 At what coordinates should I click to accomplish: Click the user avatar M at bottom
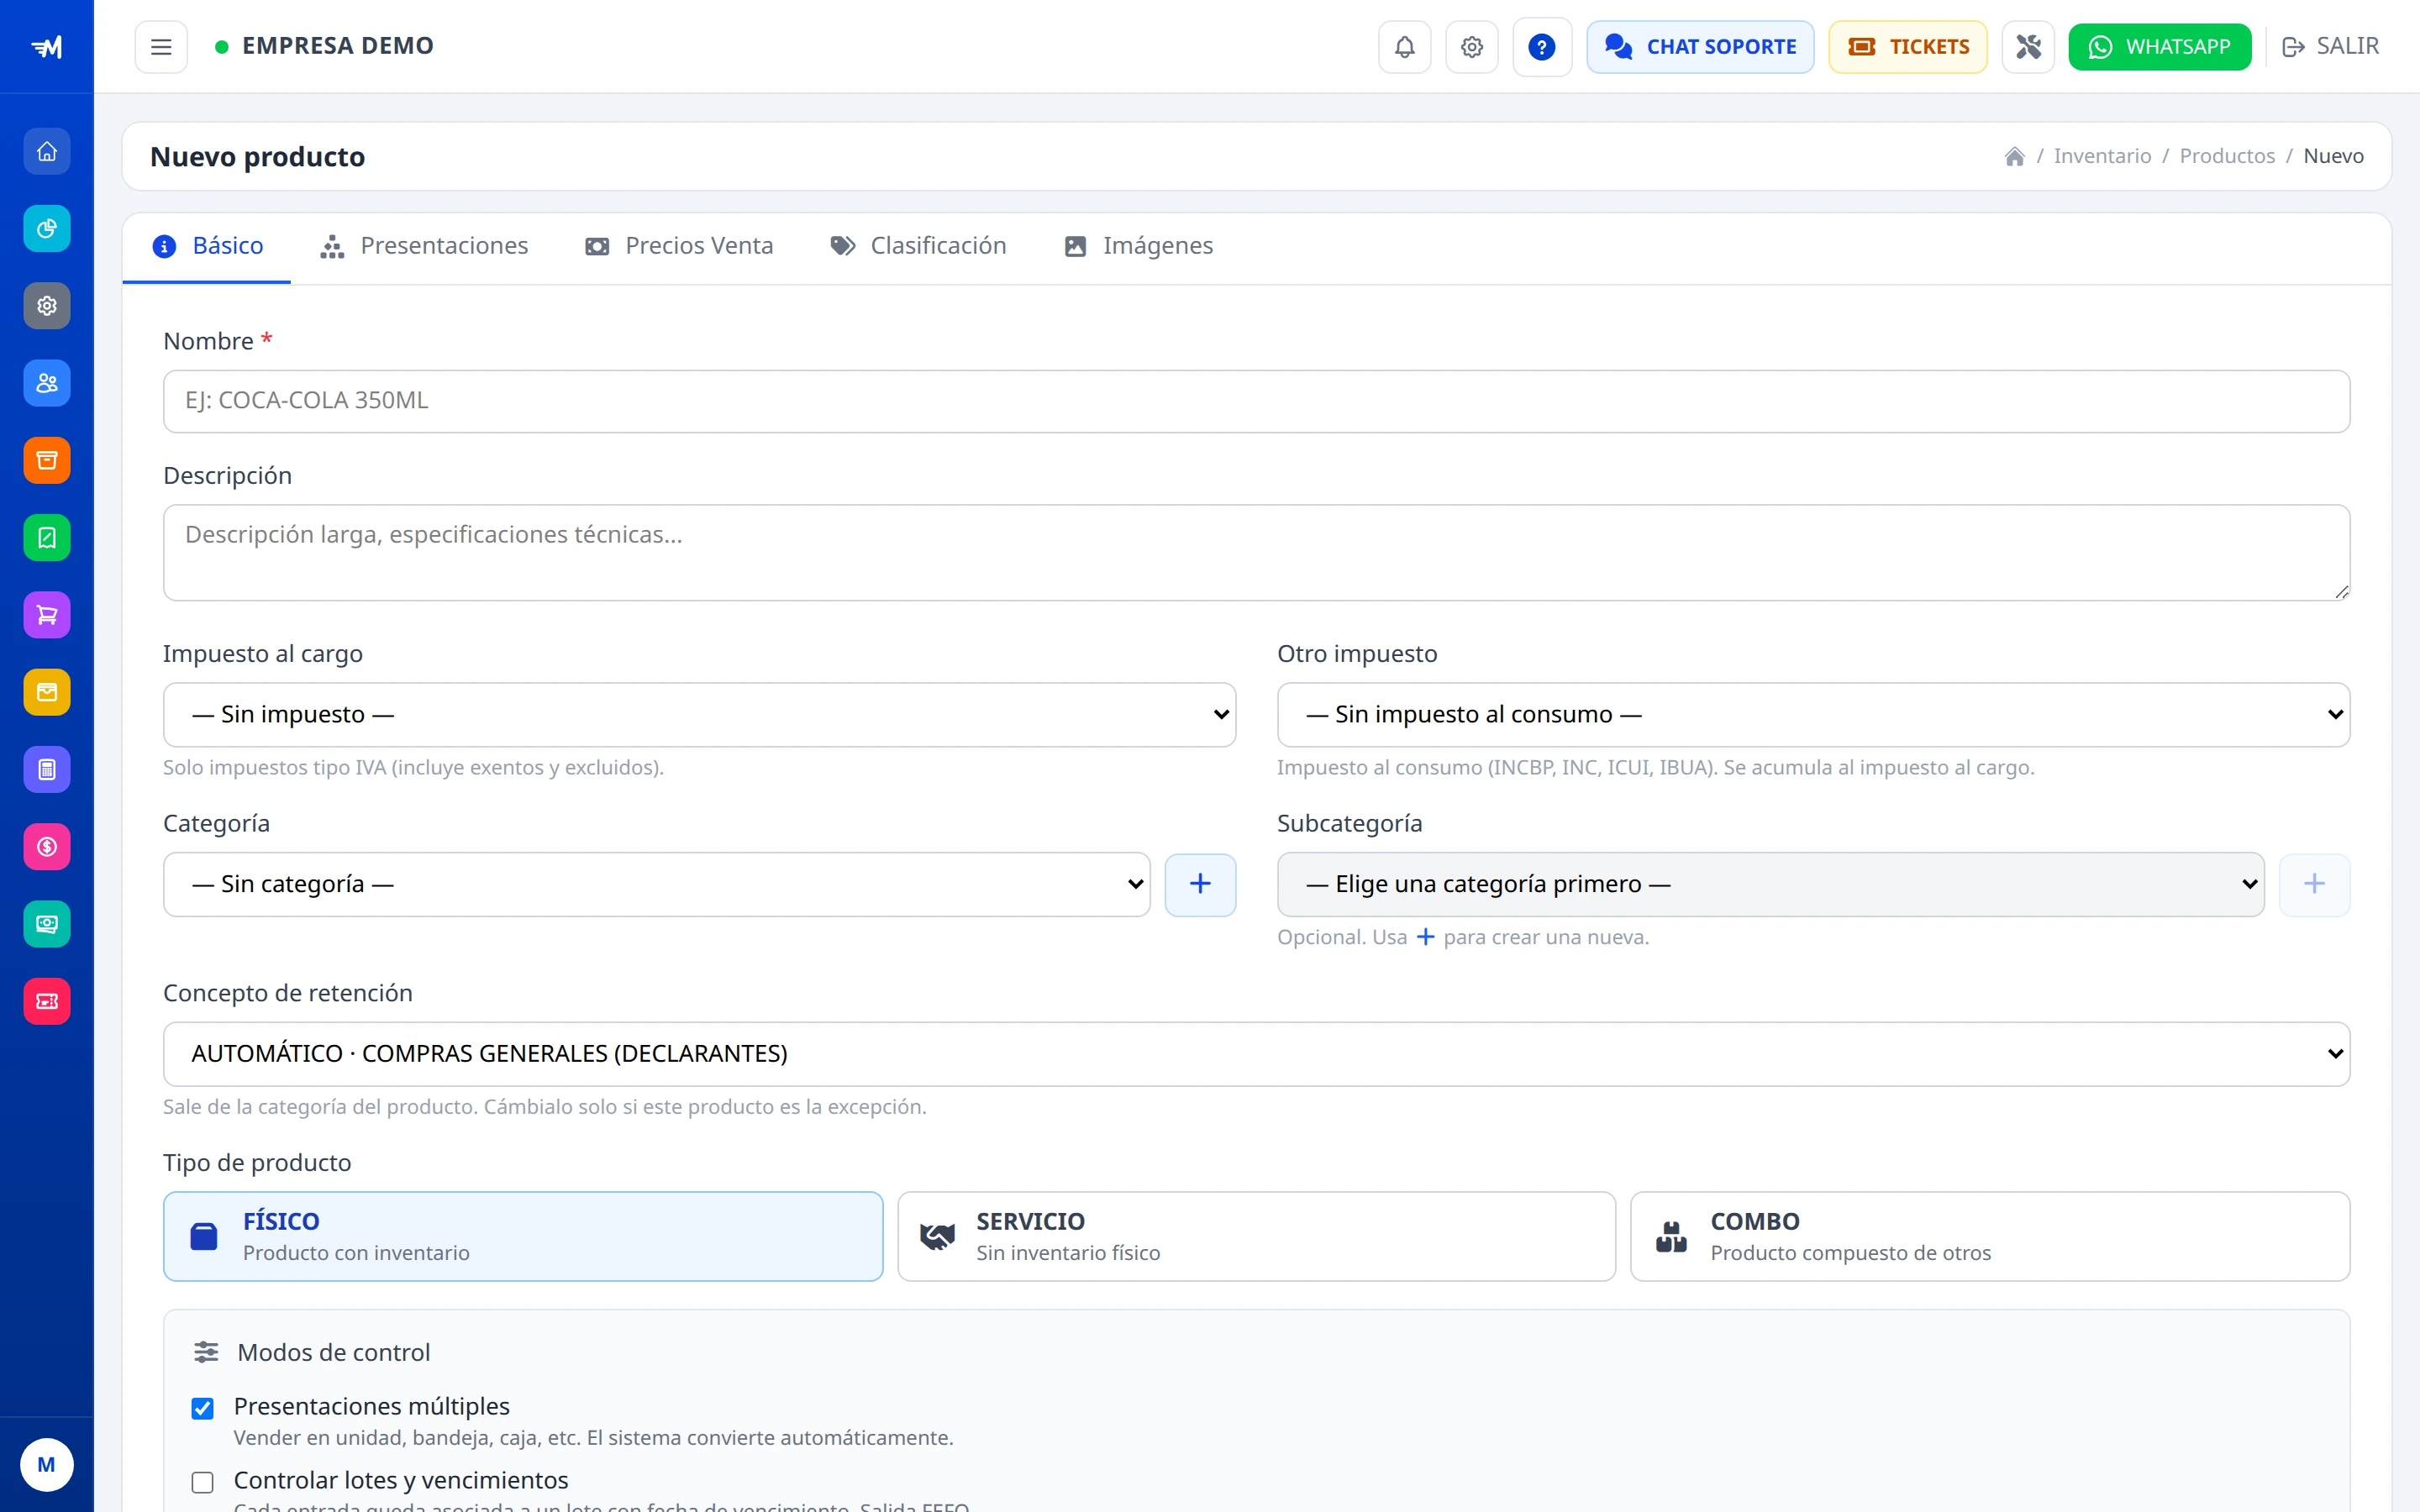coord(47,1465)
